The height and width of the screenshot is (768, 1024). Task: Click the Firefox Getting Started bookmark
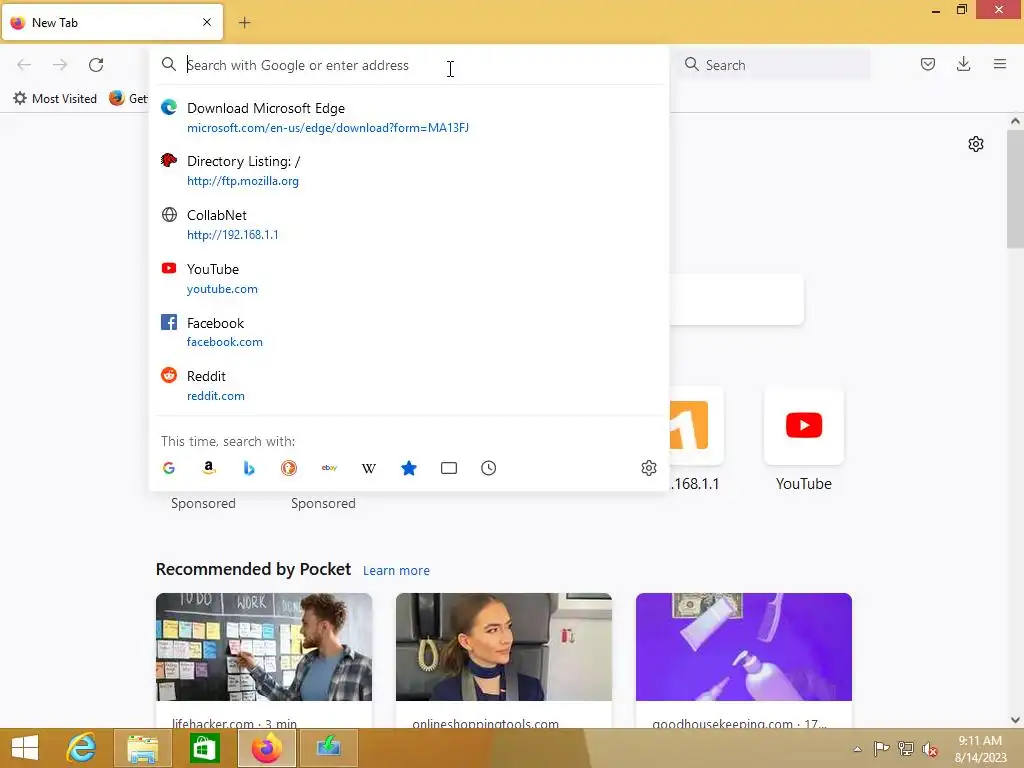(128, 99)
